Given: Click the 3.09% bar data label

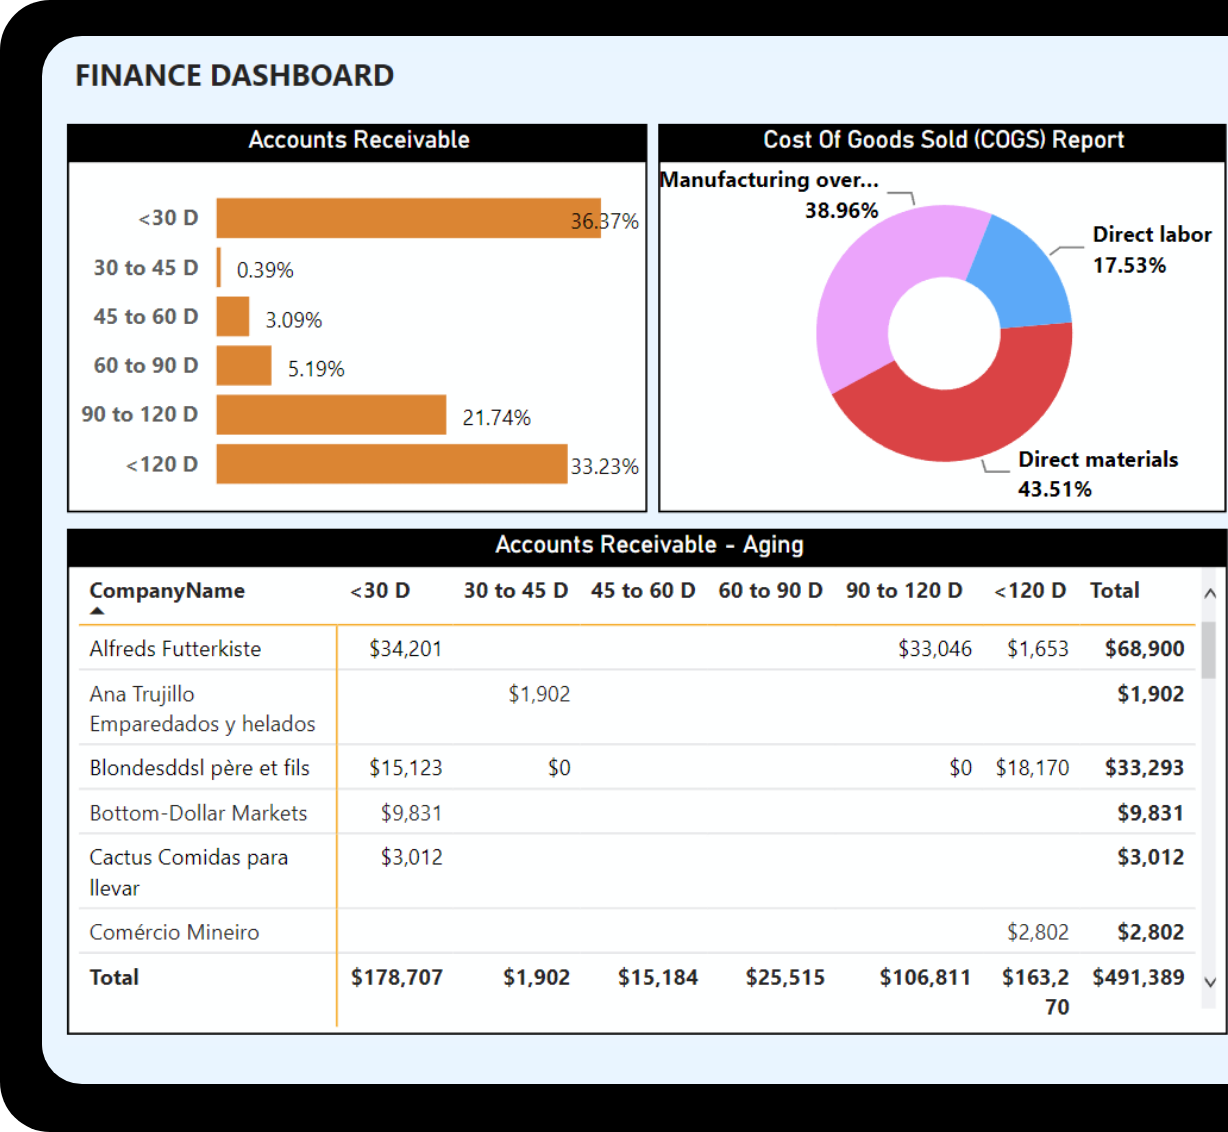Looking at the screenshot, I should 293,320.
